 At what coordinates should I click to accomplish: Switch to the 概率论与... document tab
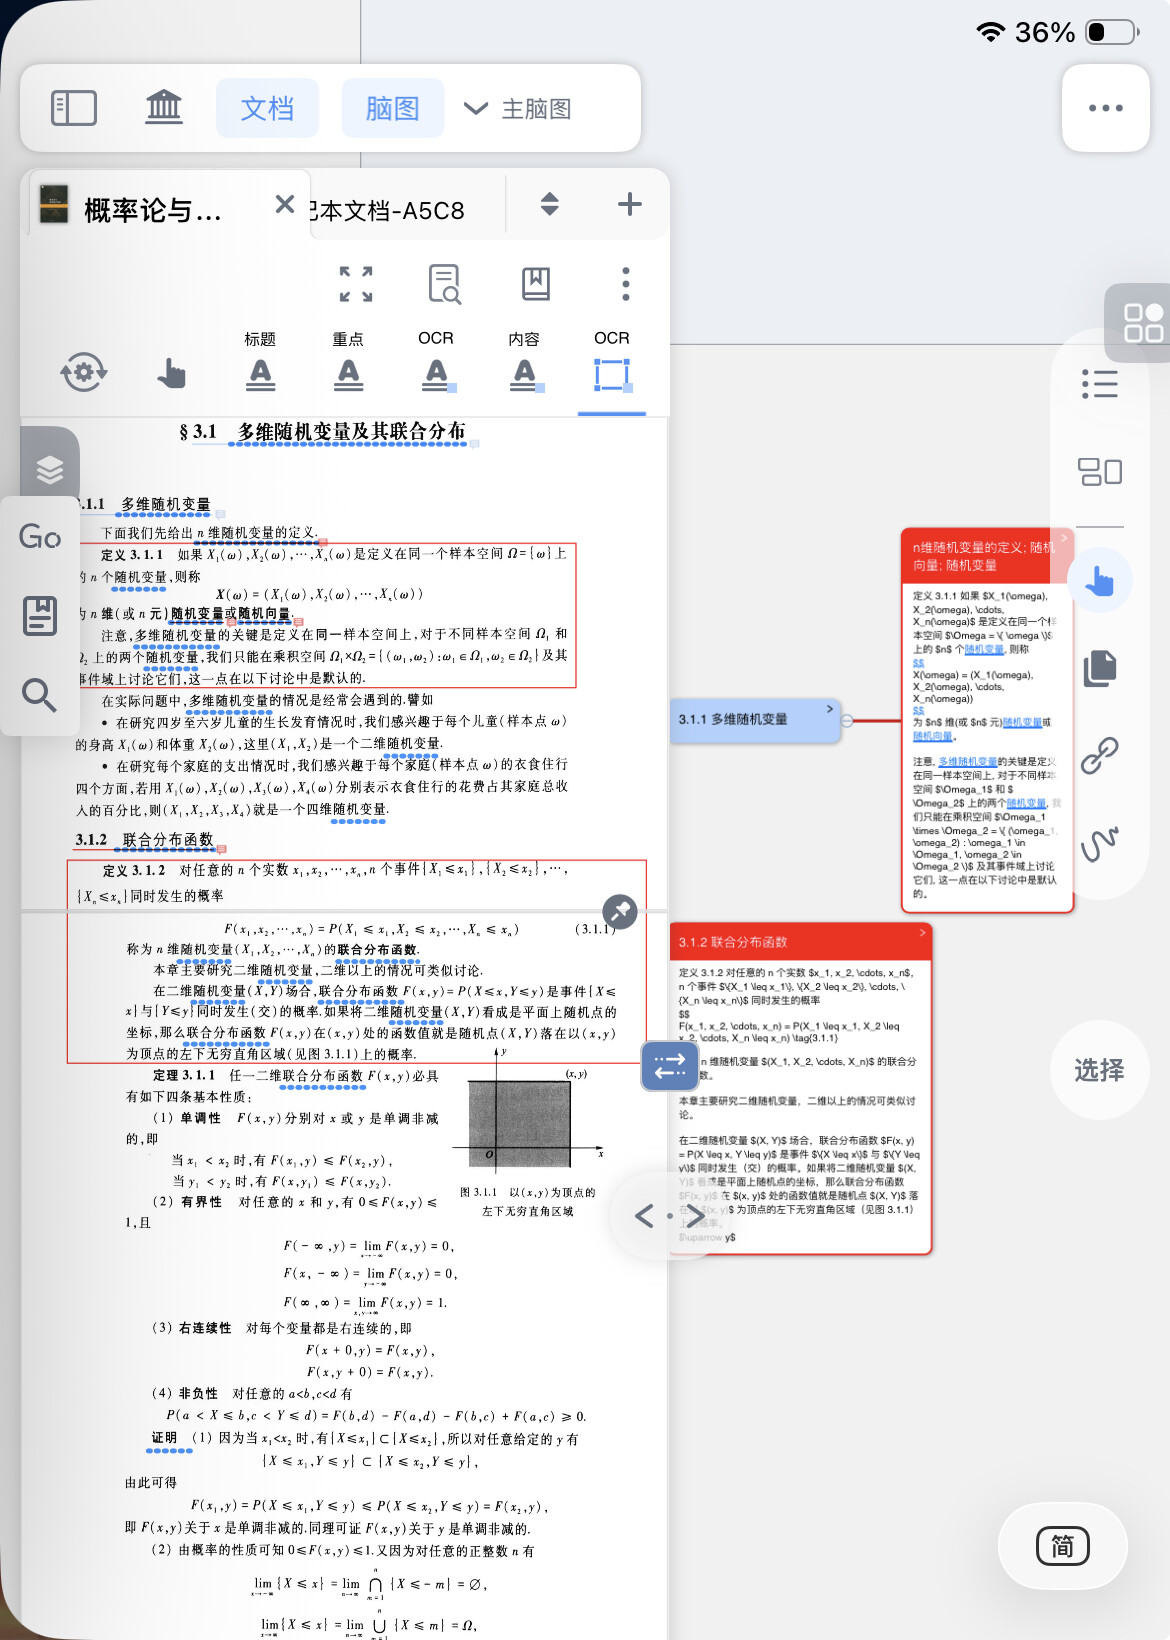[152, 210]
